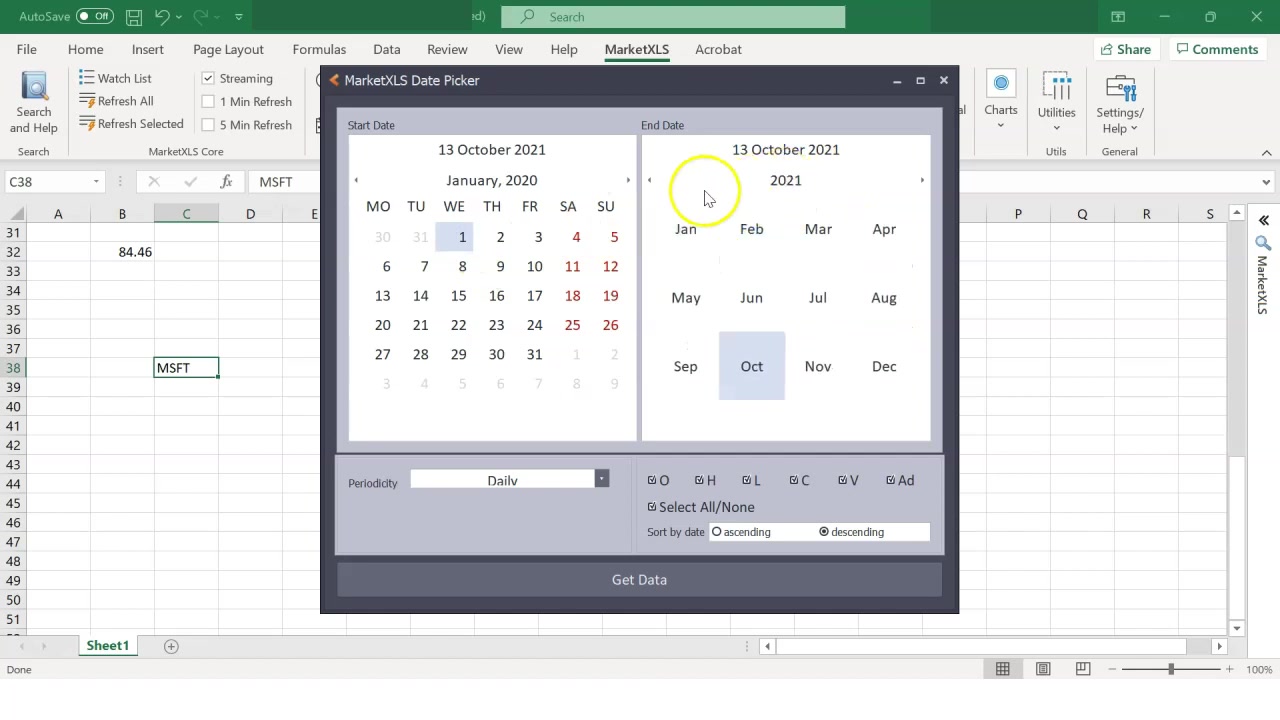This screenshot has height=720, width=1280.
Task: Pick day 15 in the Start Date calendar
Action: click(x=458, y=296)
